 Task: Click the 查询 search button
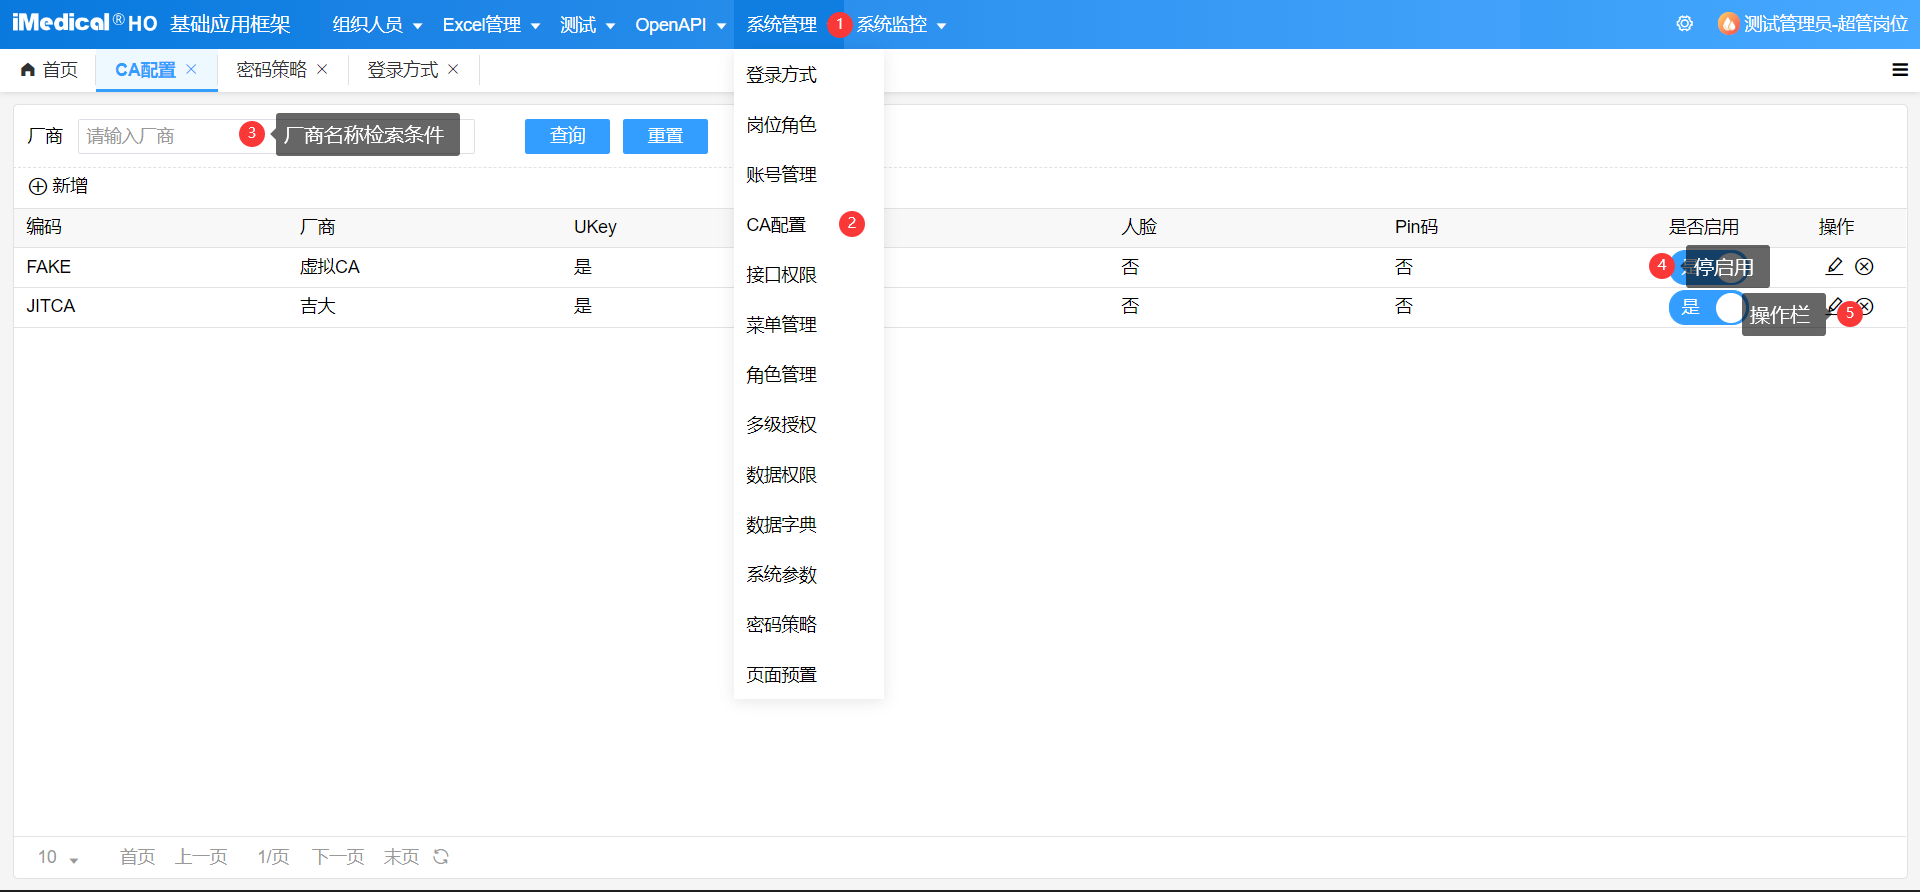567,136
